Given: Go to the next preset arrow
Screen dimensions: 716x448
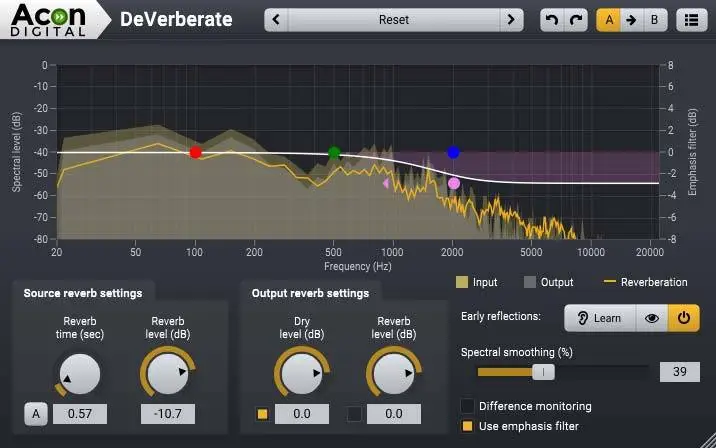Looking at the screenshot, I should click(511, 20).
